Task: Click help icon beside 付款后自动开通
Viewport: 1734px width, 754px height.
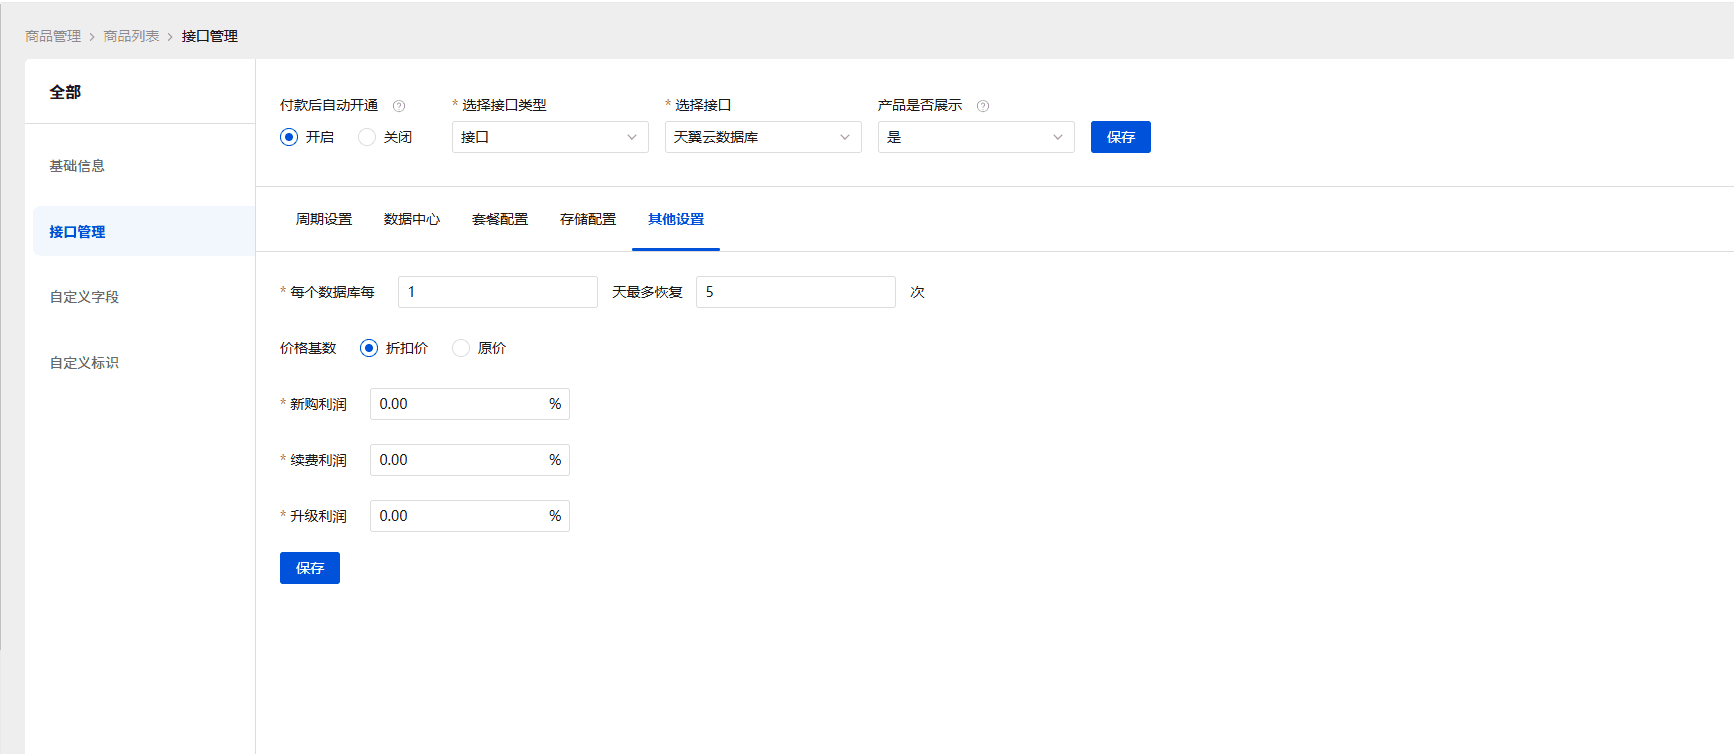Action: 399,106
